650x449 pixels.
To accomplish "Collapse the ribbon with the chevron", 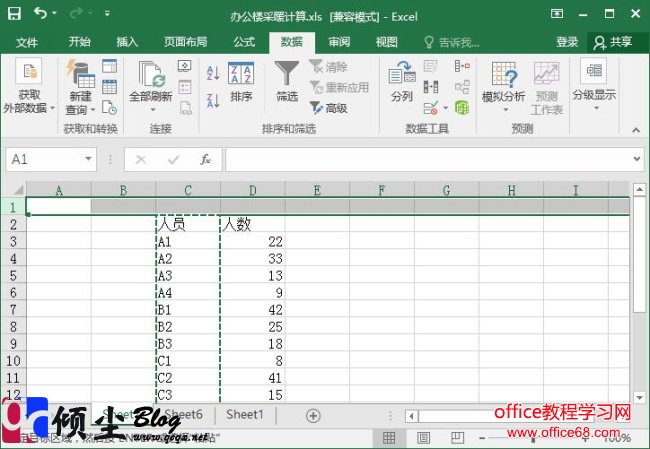I will pyautogui.click(x=635, y=130).
